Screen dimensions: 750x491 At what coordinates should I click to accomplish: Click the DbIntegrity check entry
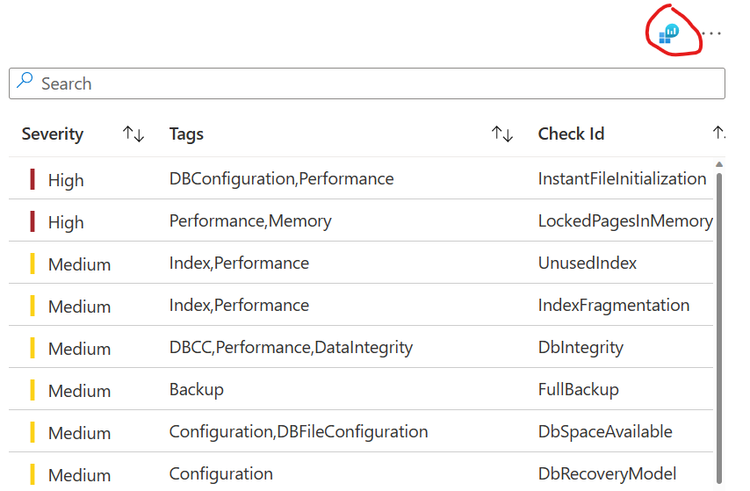[580, 347]
